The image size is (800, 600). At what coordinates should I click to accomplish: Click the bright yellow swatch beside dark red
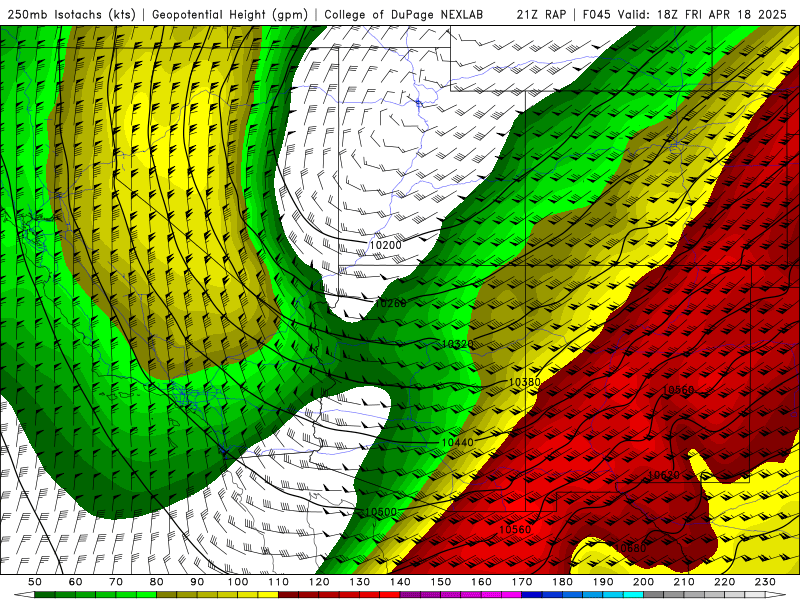pyautogui.click(x=268, y=595)
